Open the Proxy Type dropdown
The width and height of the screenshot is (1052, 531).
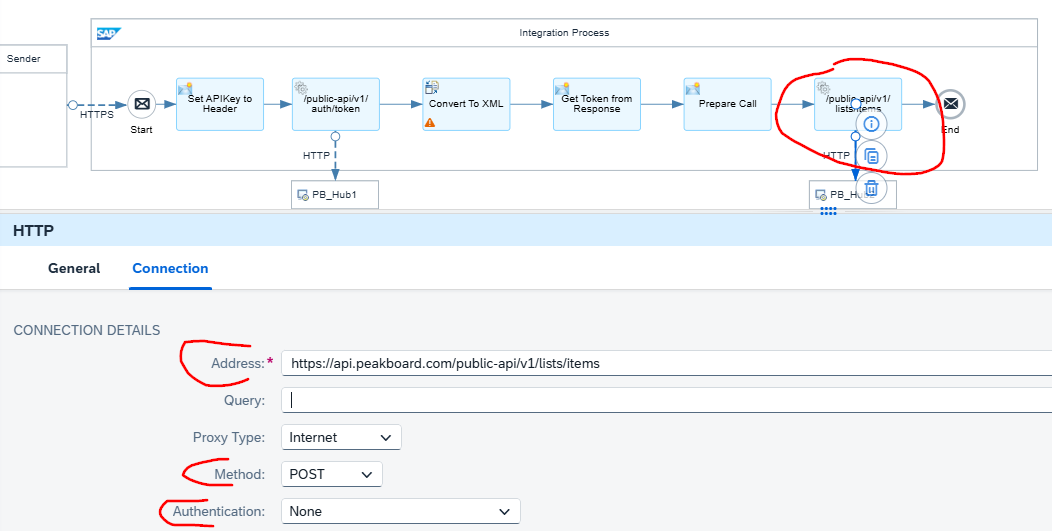click(341, 437)
